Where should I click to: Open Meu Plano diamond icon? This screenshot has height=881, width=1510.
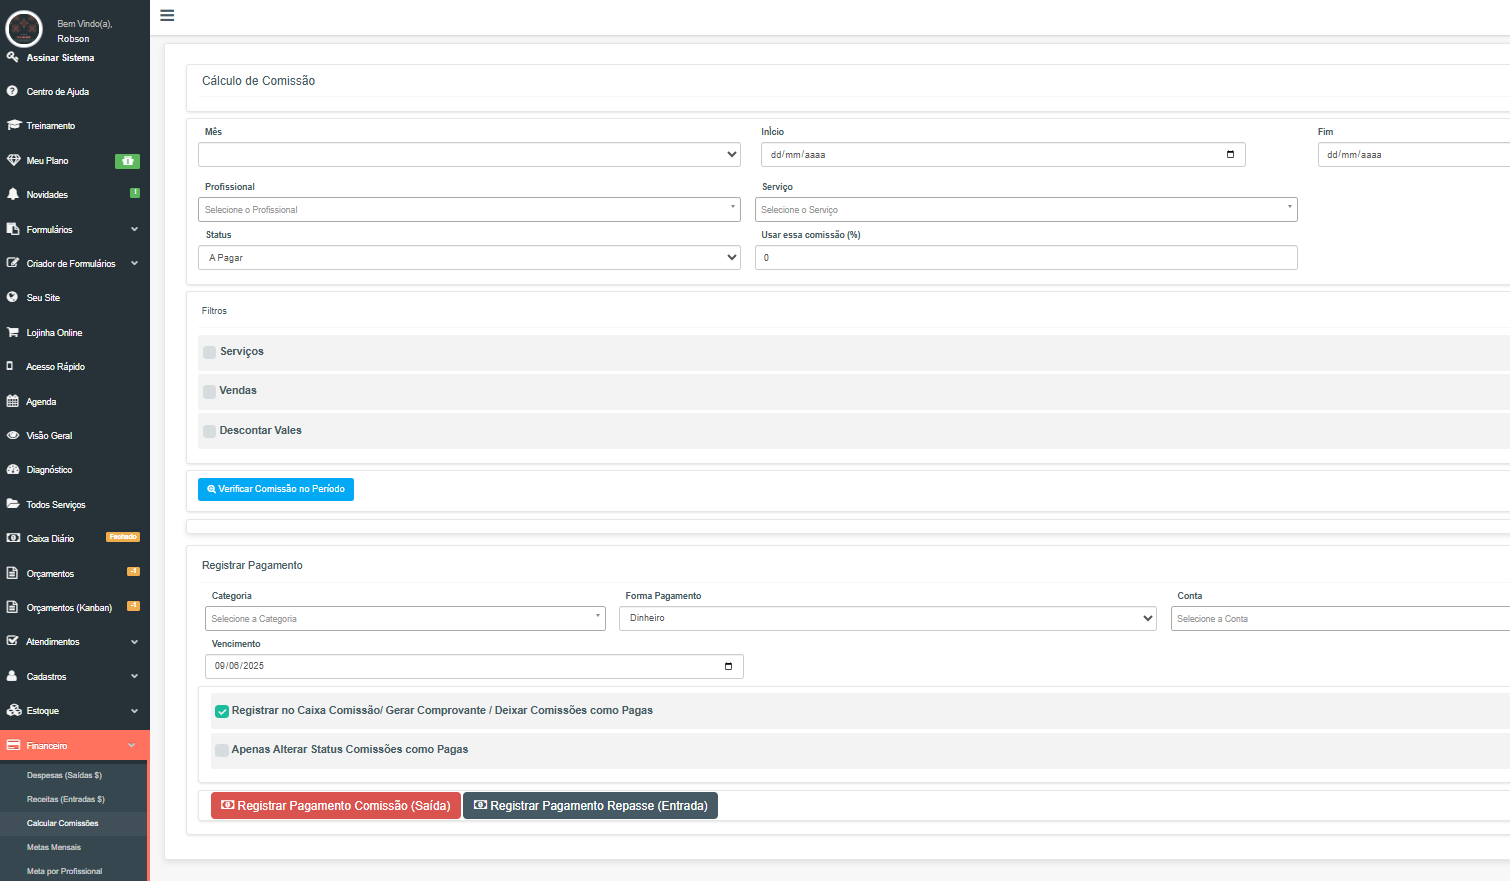(x=14, y=160)
